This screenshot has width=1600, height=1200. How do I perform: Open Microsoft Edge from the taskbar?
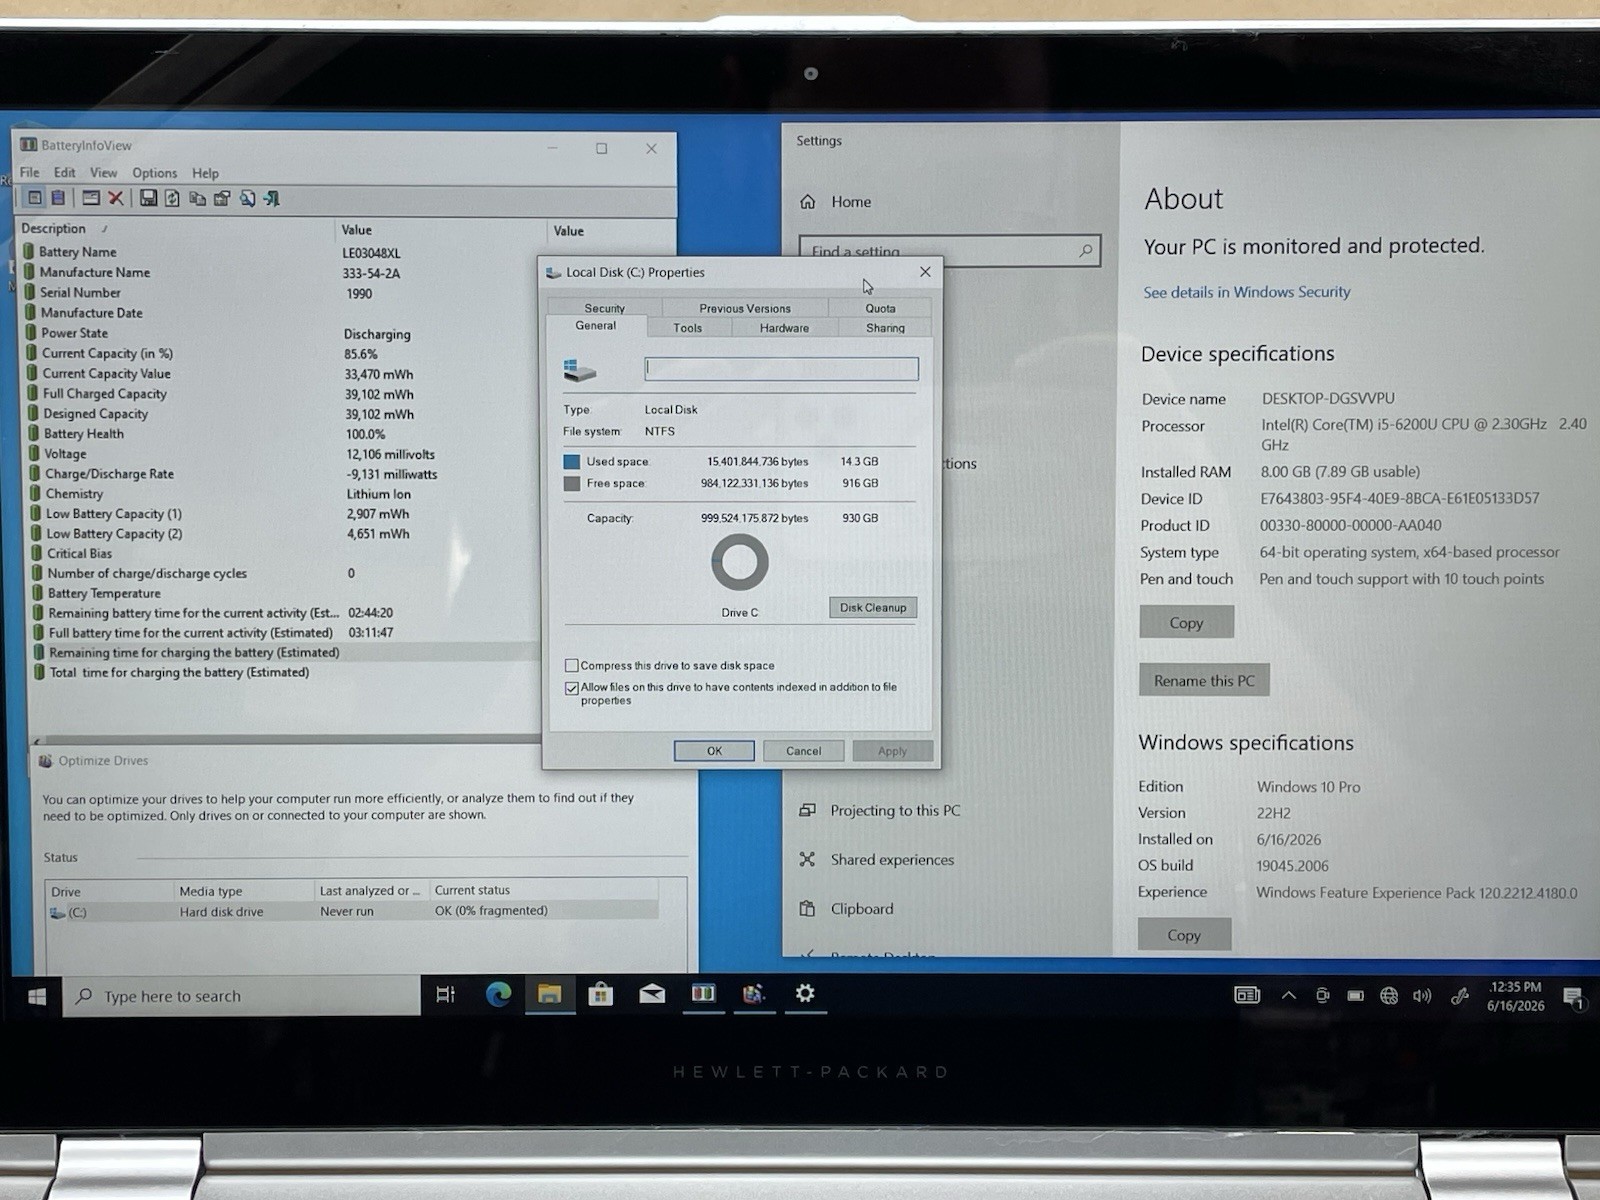tap(498, 994)
